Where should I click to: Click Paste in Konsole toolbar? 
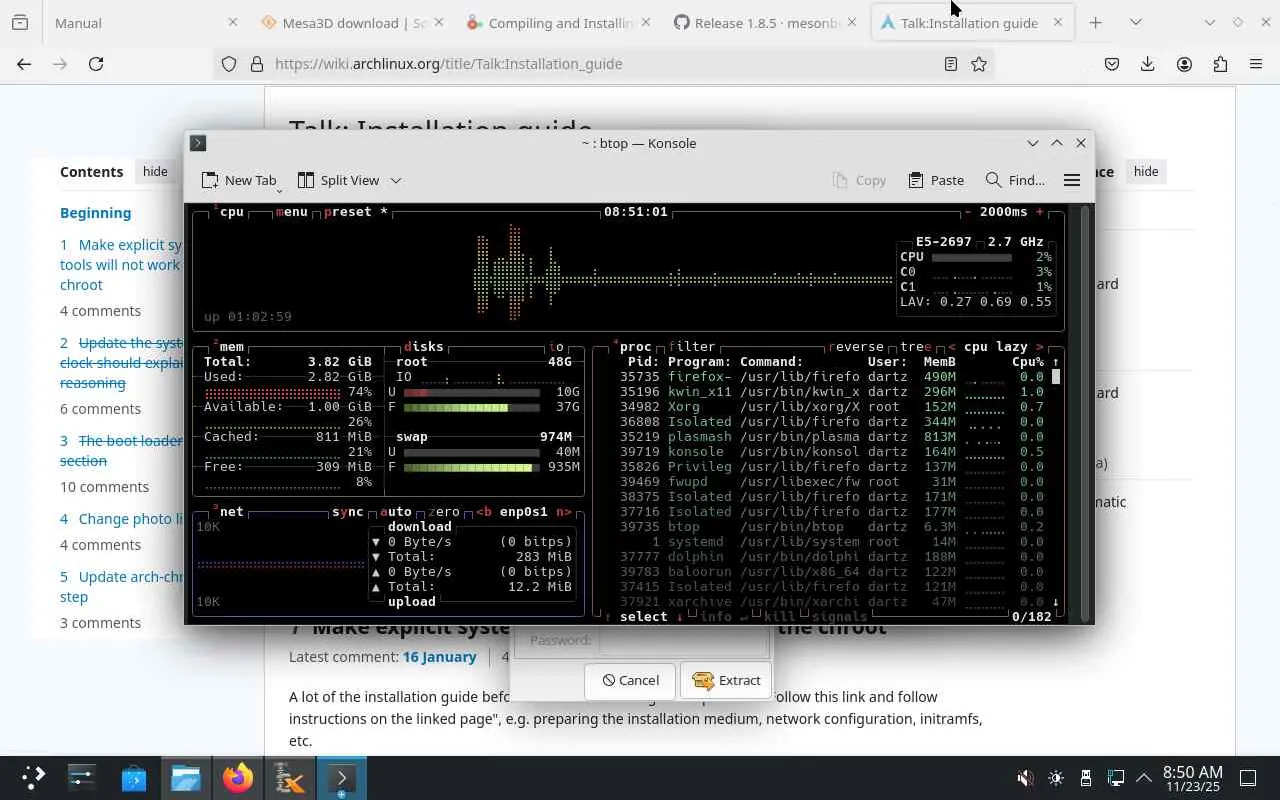coord(936,180)
